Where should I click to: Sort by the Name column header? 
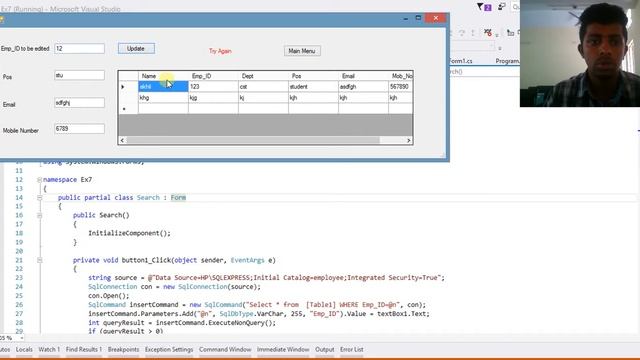pos(163,76)
